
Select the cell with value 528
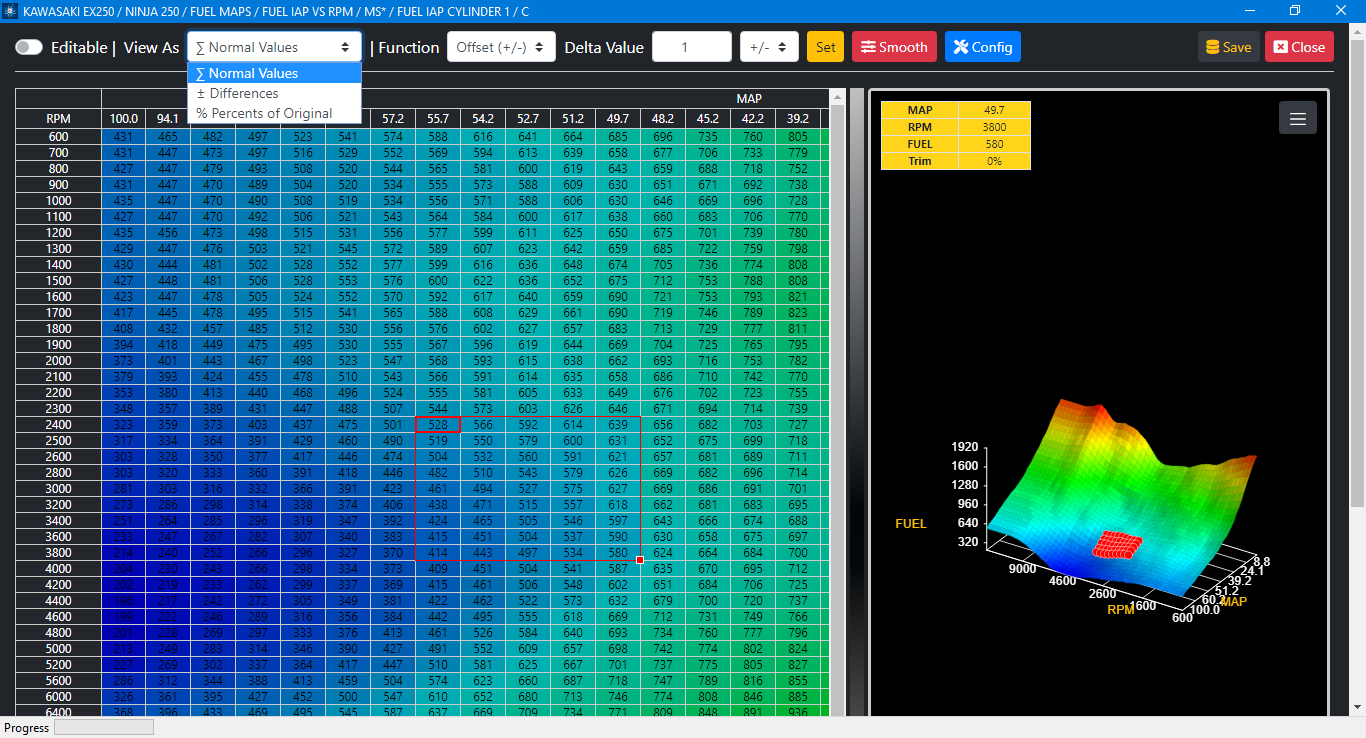pyautogui.click(x=437, y=425)
